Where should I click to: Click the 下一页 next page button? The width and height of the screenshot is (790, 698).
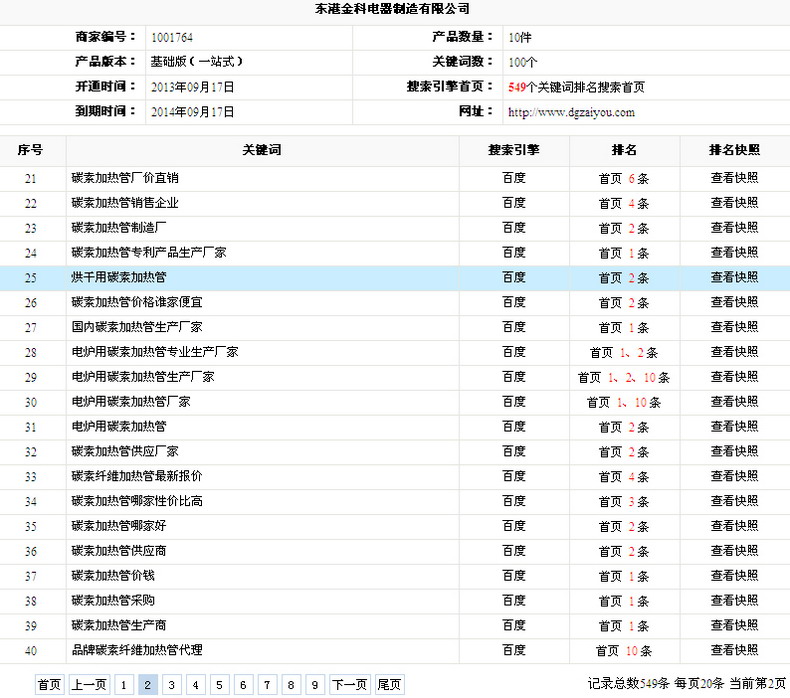point(350,684)
